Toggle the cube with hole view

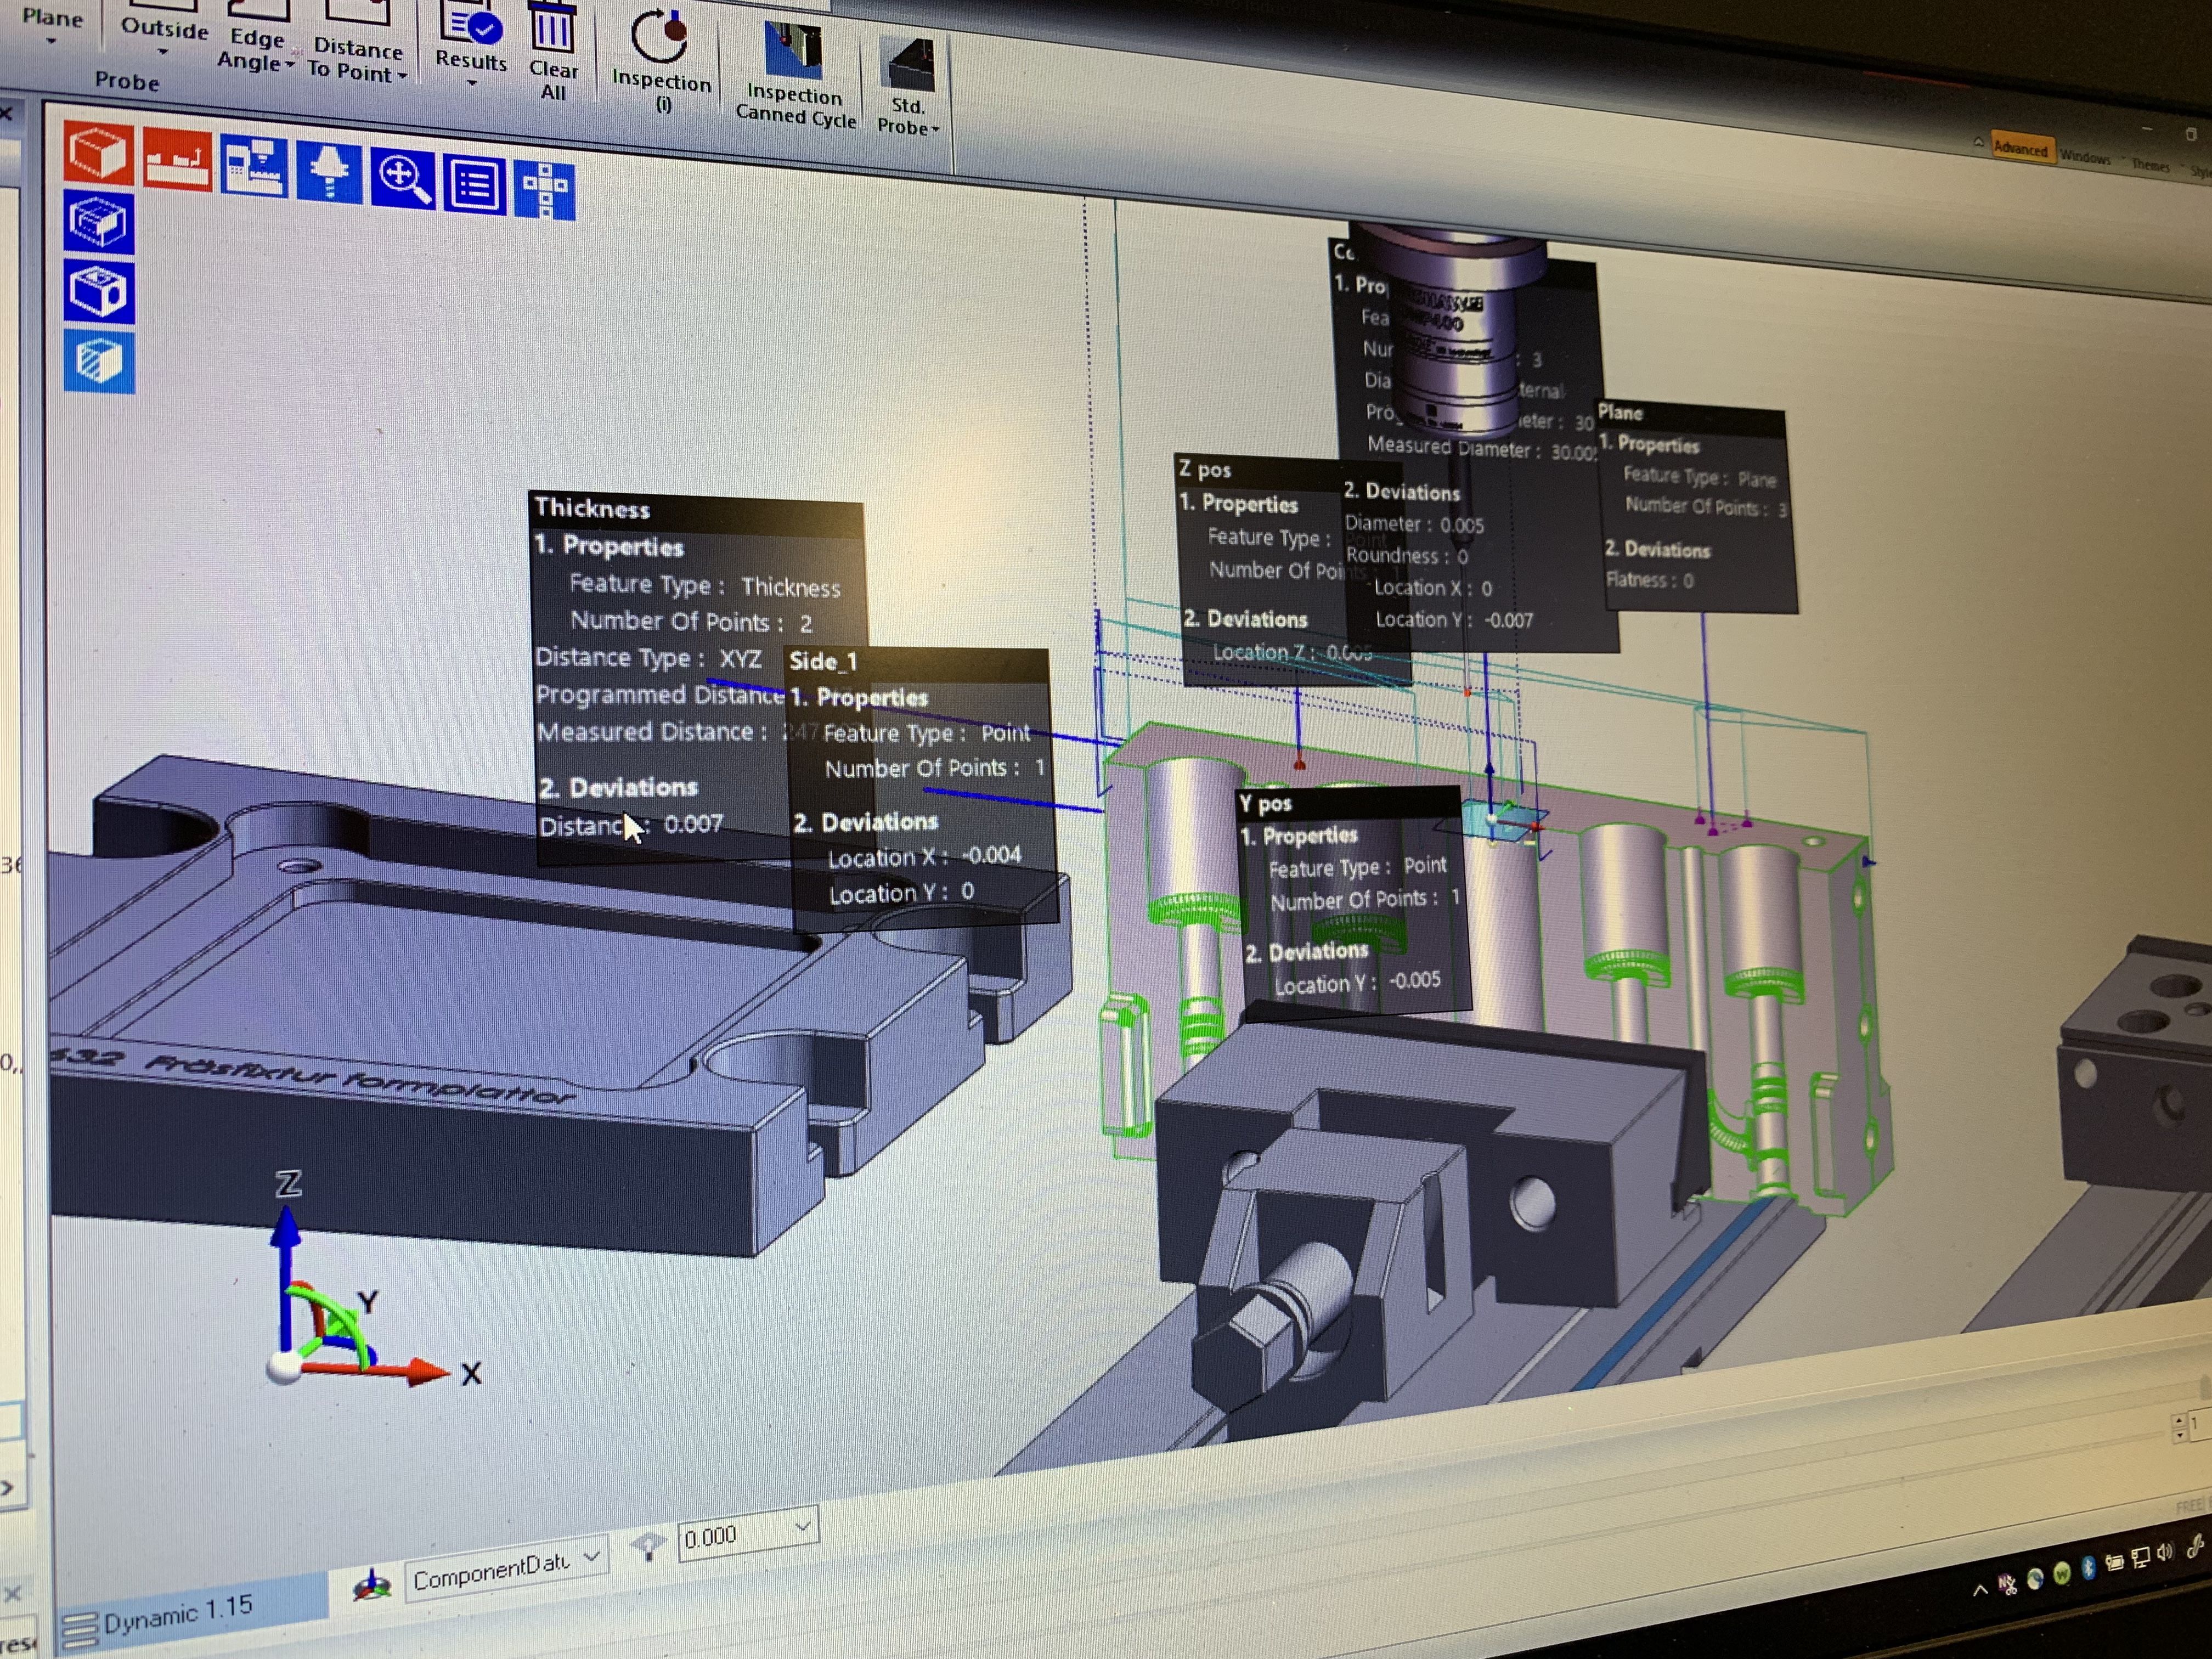pos(98,291)
